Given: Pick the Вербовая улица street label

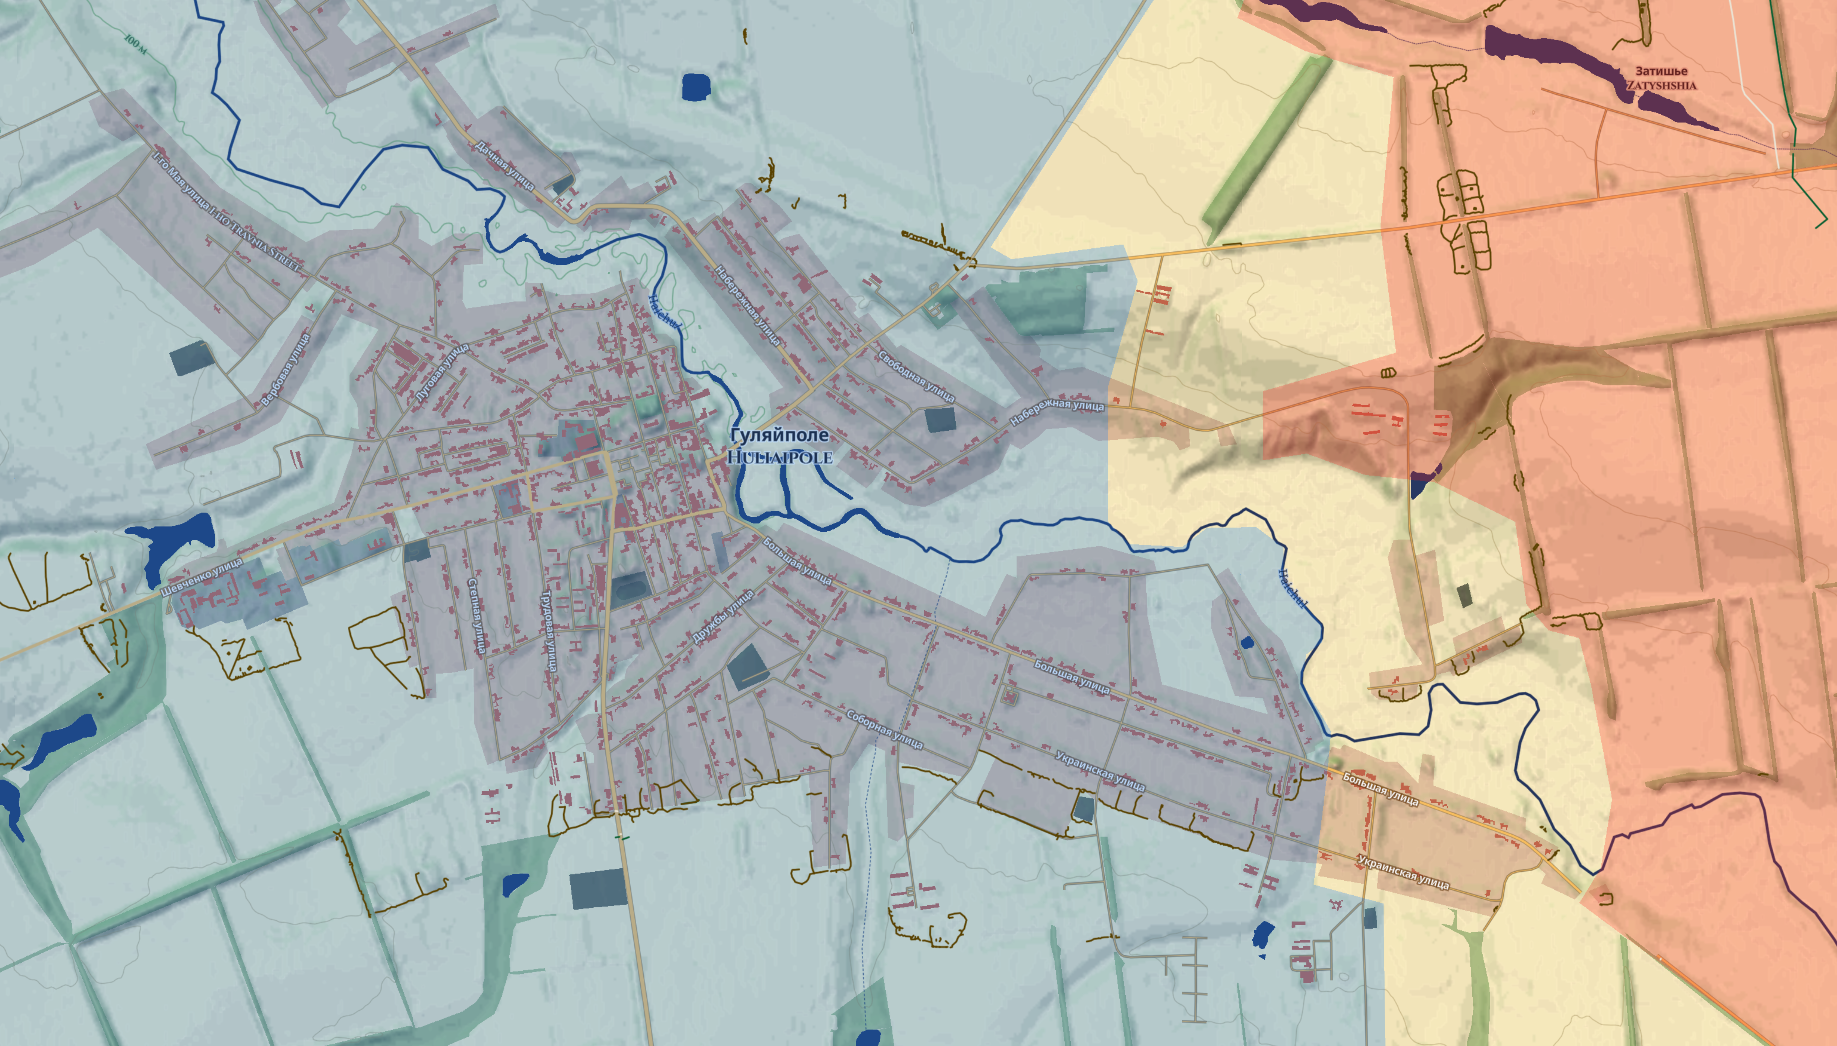Looking at the screenshot, I should pos(285,370).
